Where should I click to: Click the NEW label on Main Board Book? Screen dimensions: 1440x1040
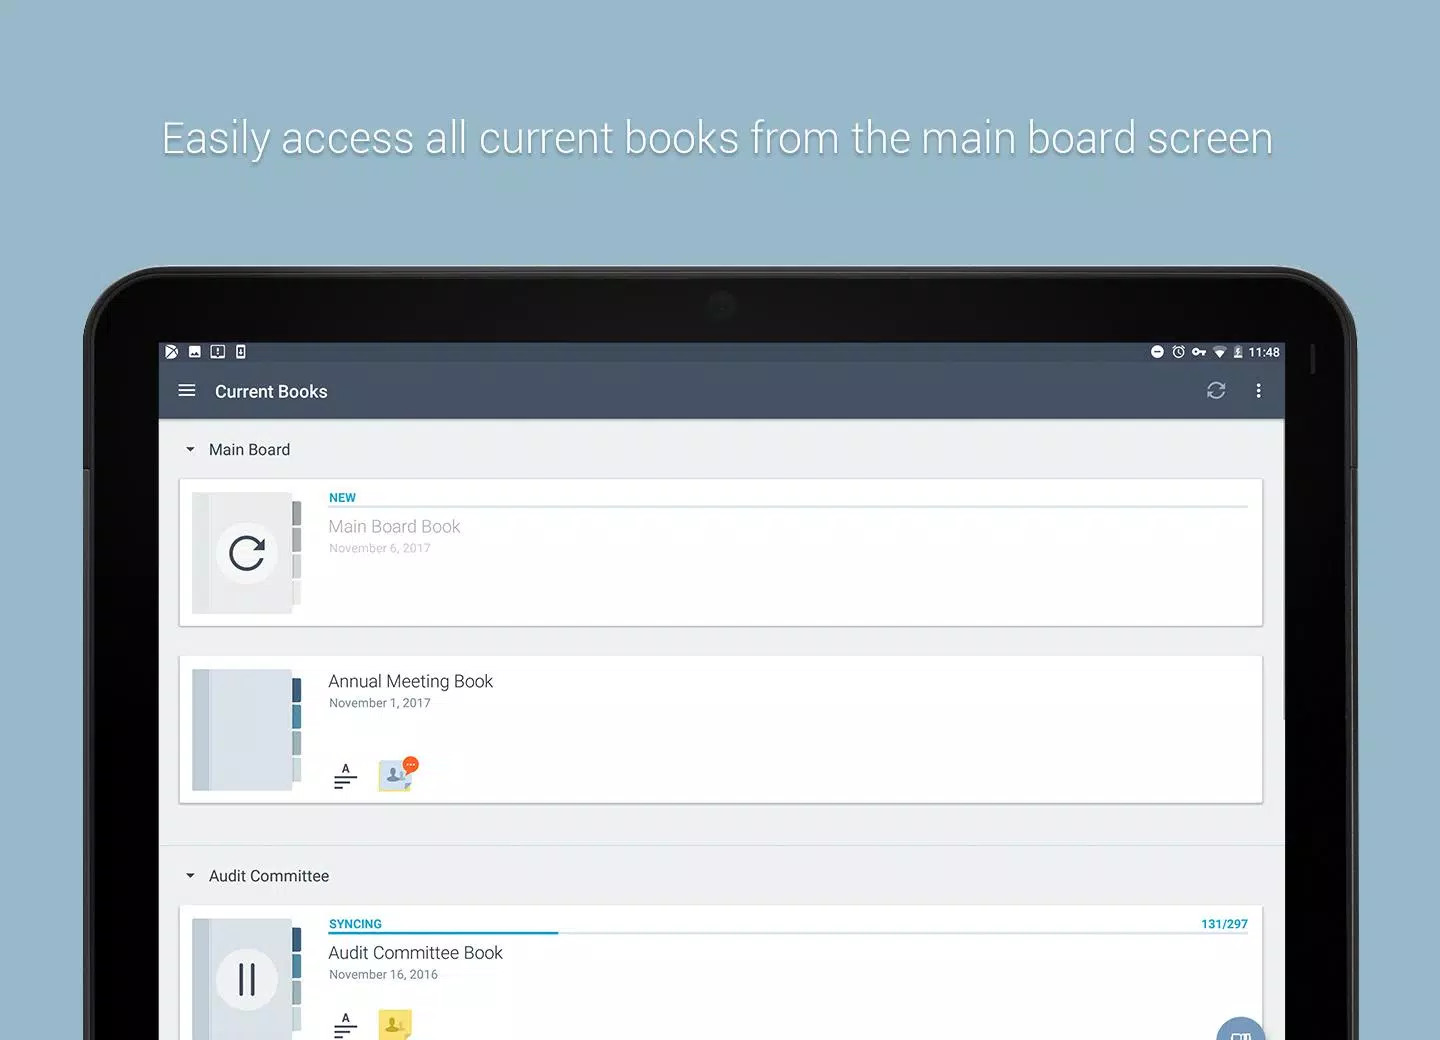(x=342, y=498)
